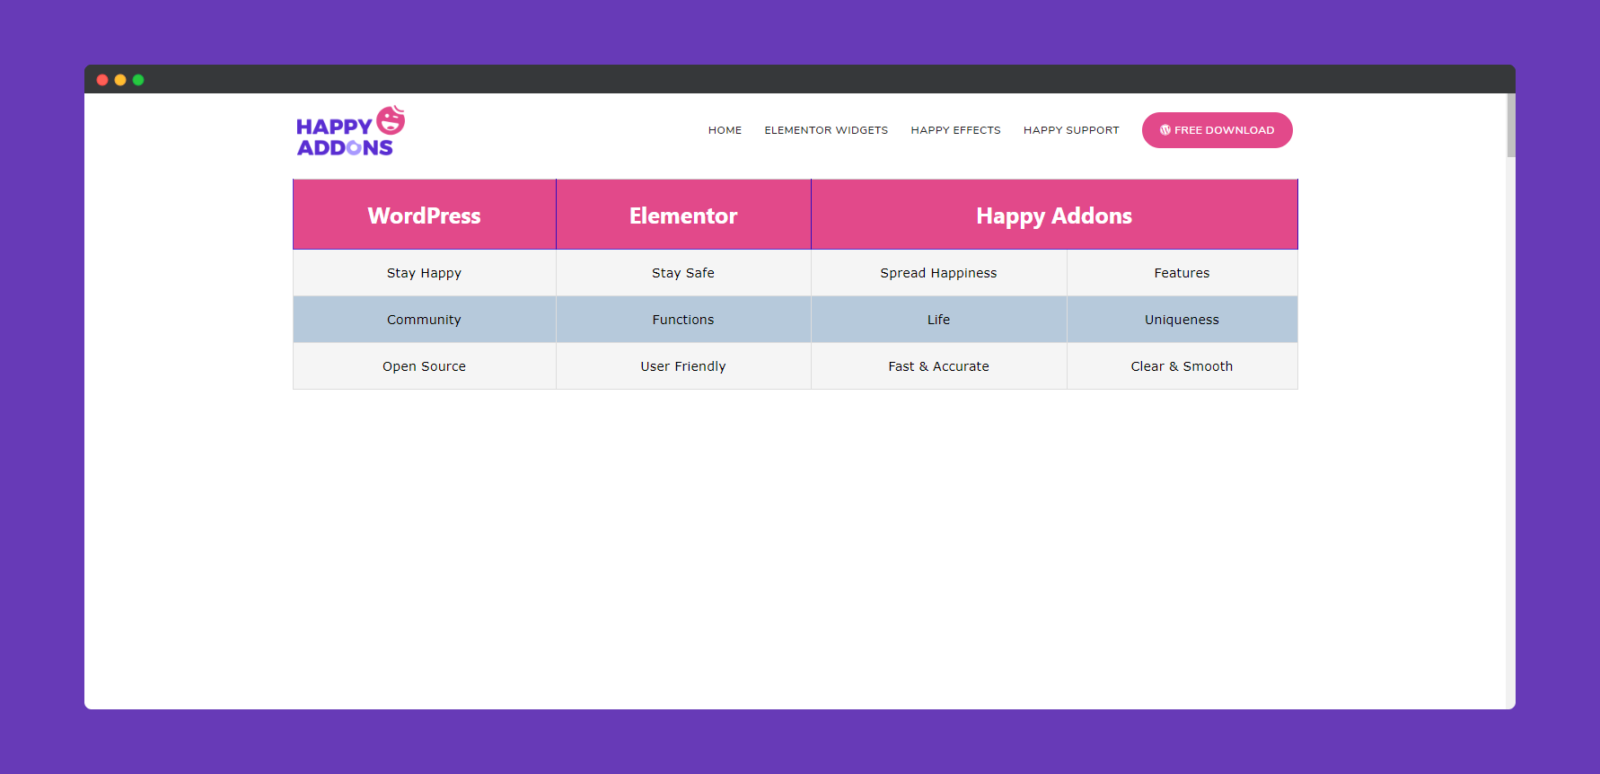This screenshot has width=1600, height=774.
Task: Click the Uniqueness table cell
Action: pos(1182,320)
